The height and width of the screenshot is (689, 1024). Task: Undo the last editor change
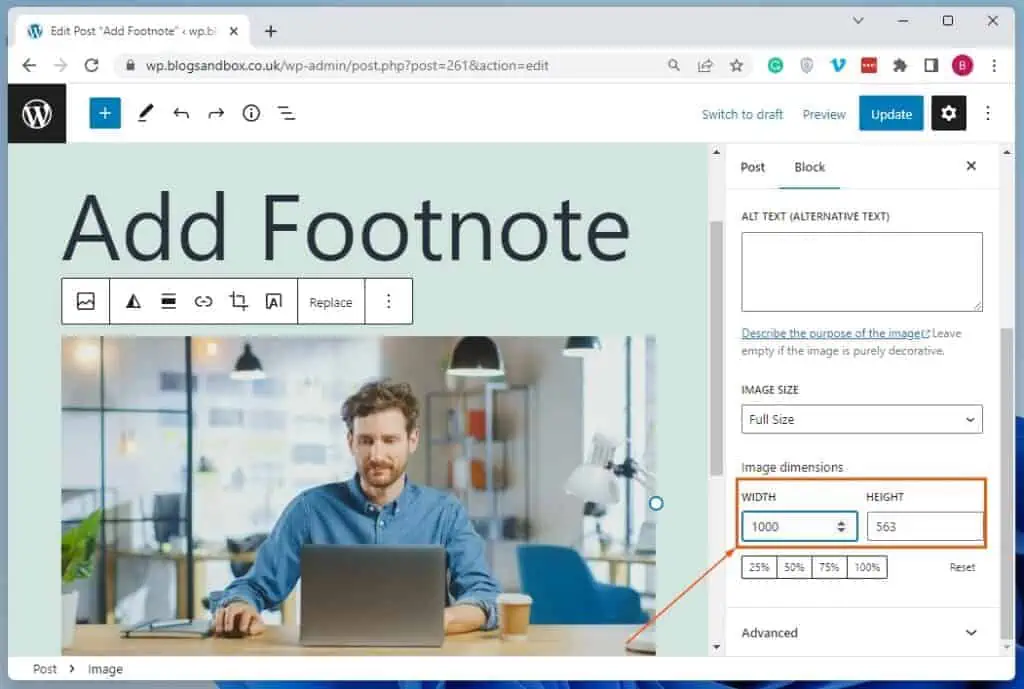coord(181,113)
